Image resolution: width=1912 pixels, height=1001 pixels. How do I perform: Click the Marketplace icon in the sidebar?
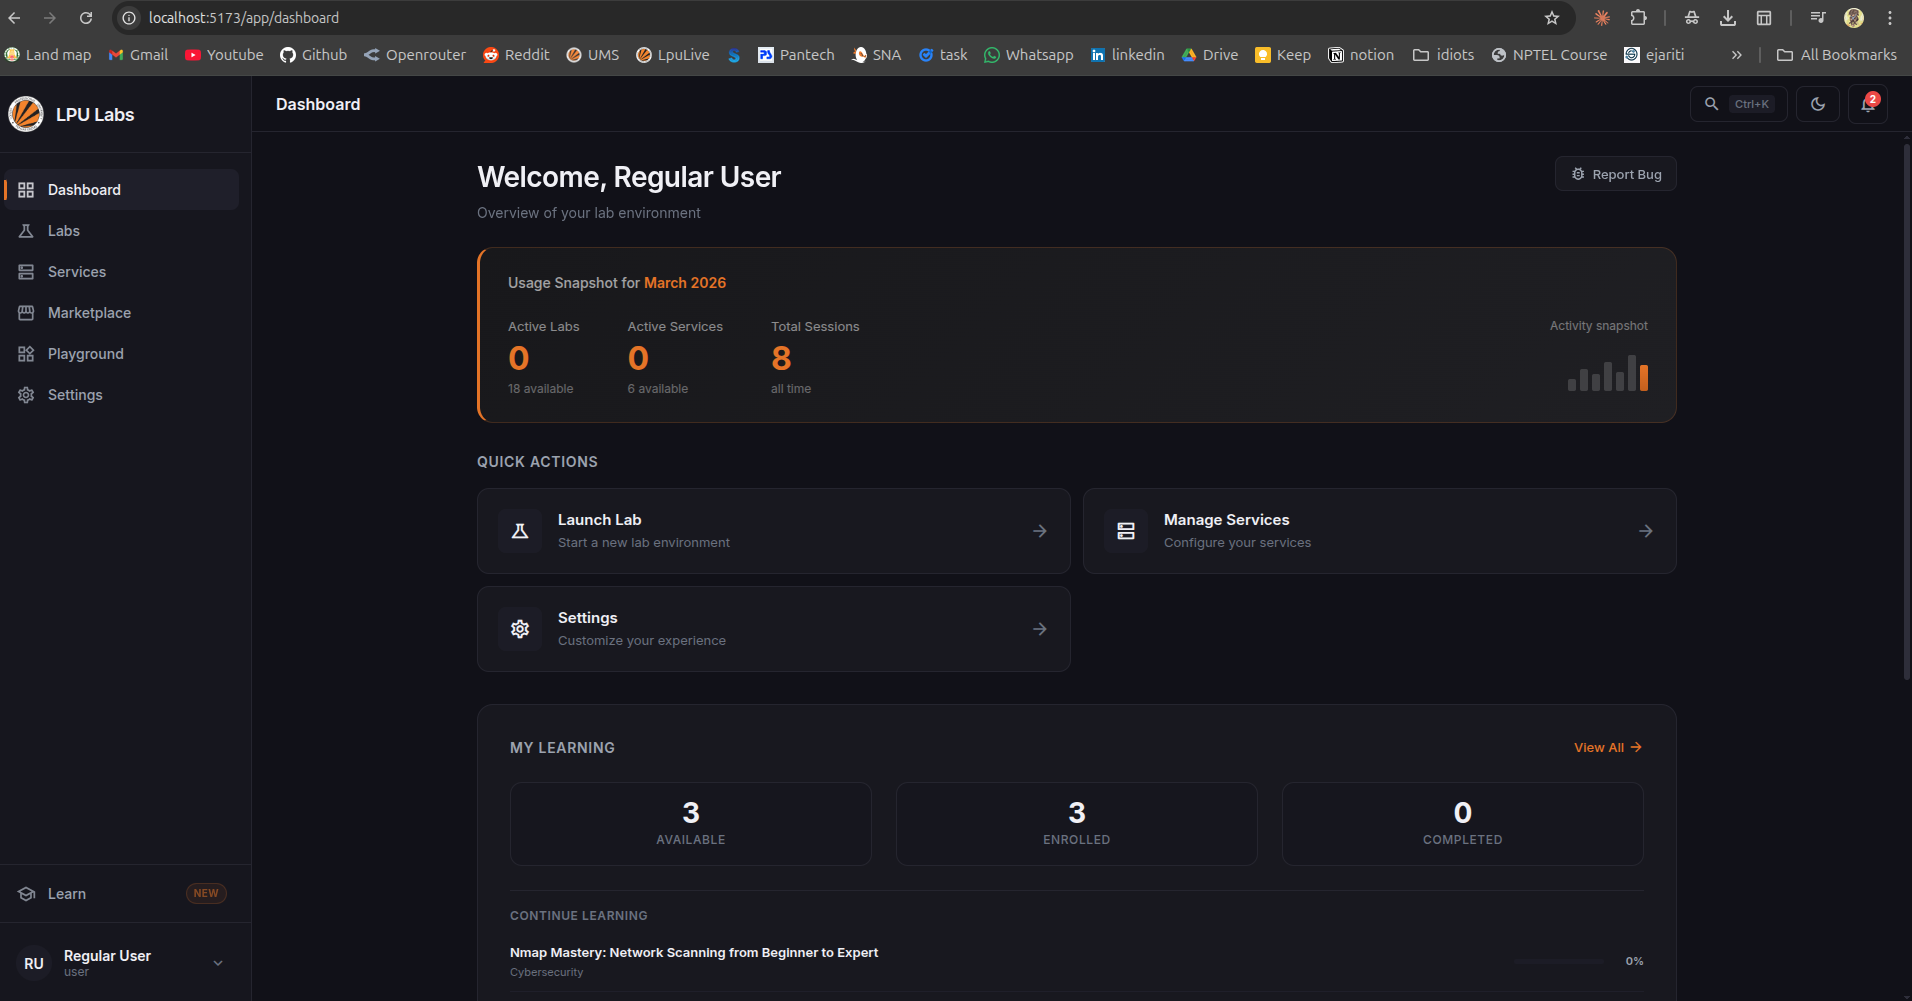point(26,312)
